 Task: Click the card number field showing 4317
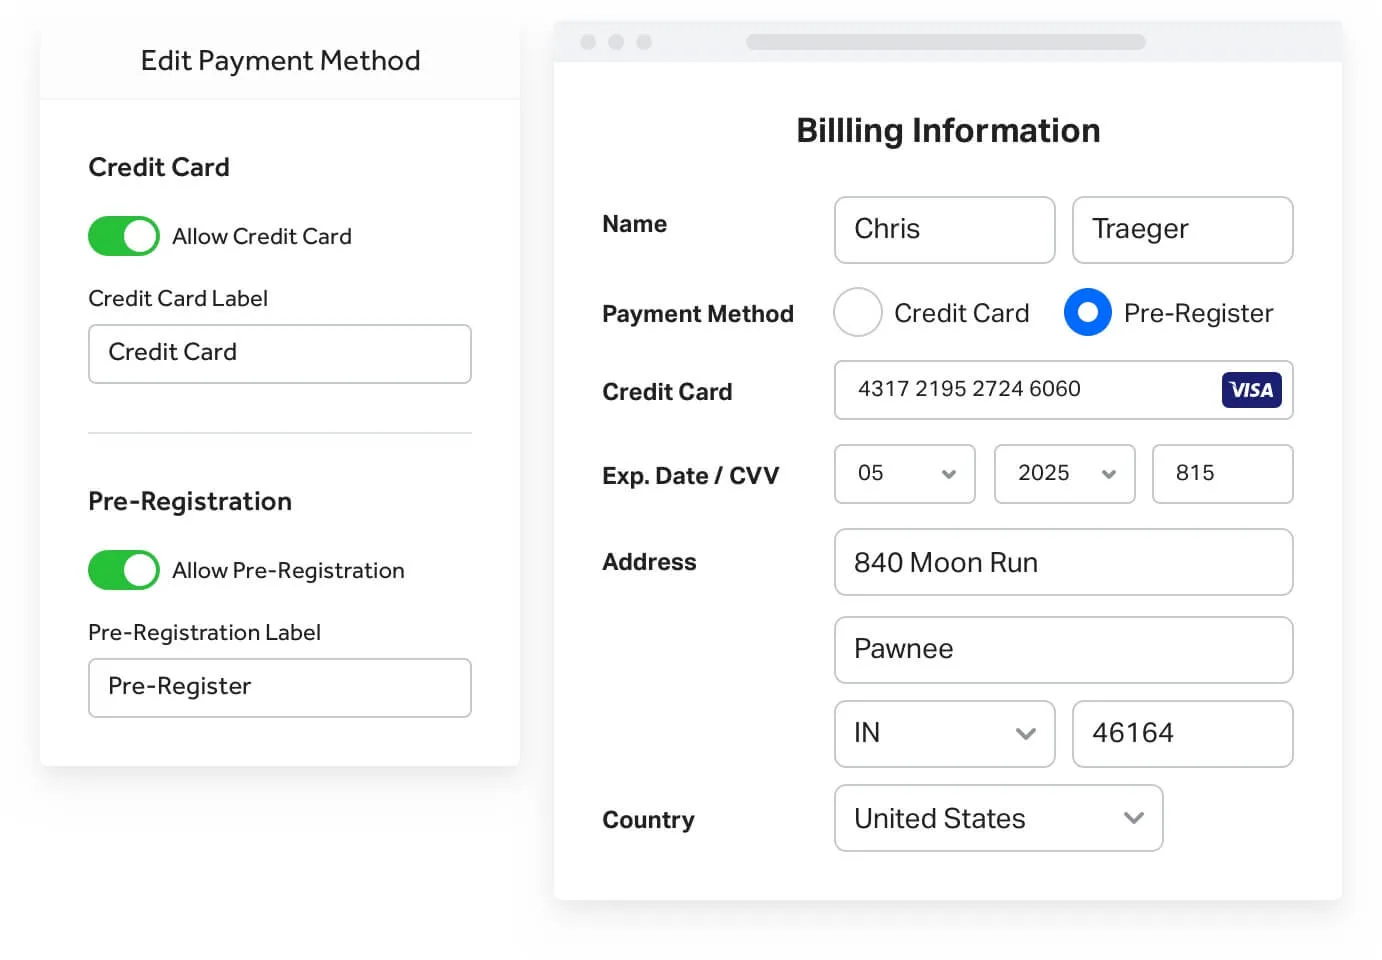(1000, 390)
